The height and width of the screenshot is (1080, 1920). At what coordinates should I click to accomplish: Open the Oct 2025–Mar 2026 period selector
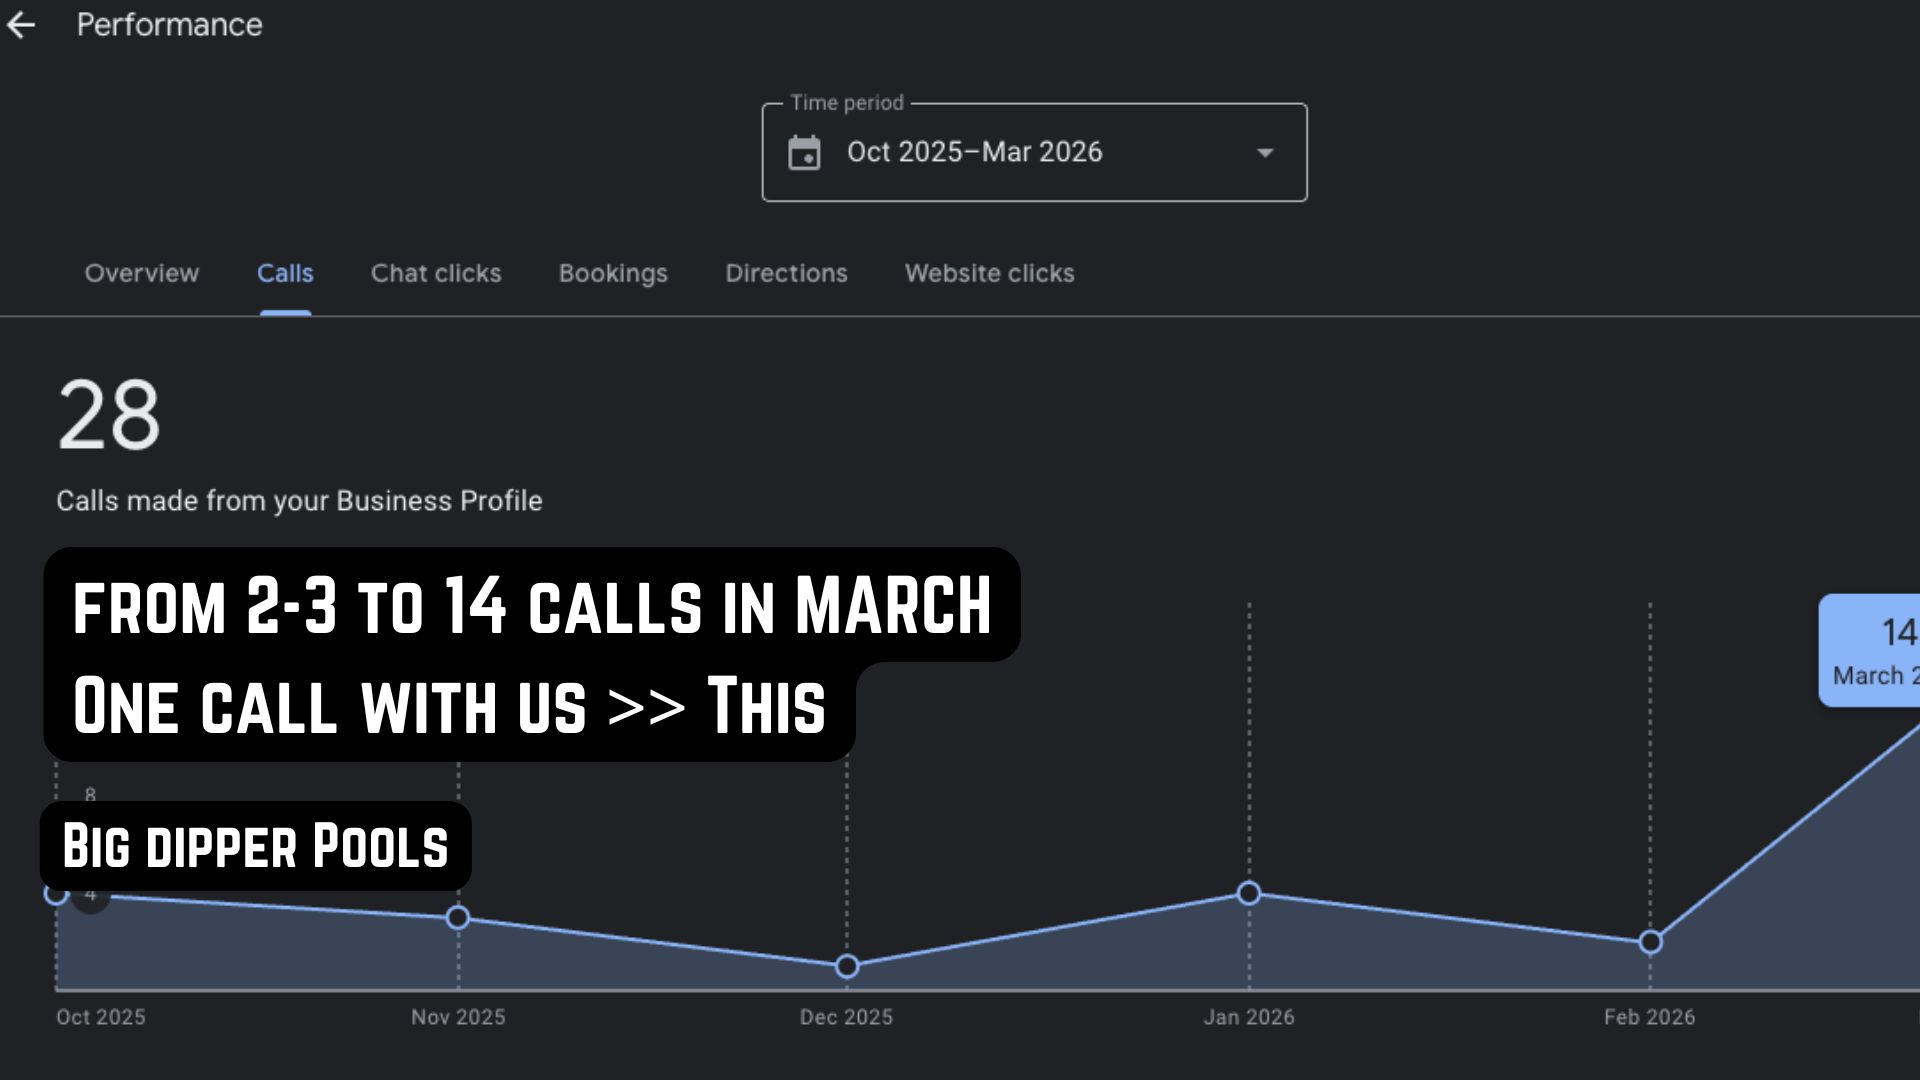pos(974,152)
